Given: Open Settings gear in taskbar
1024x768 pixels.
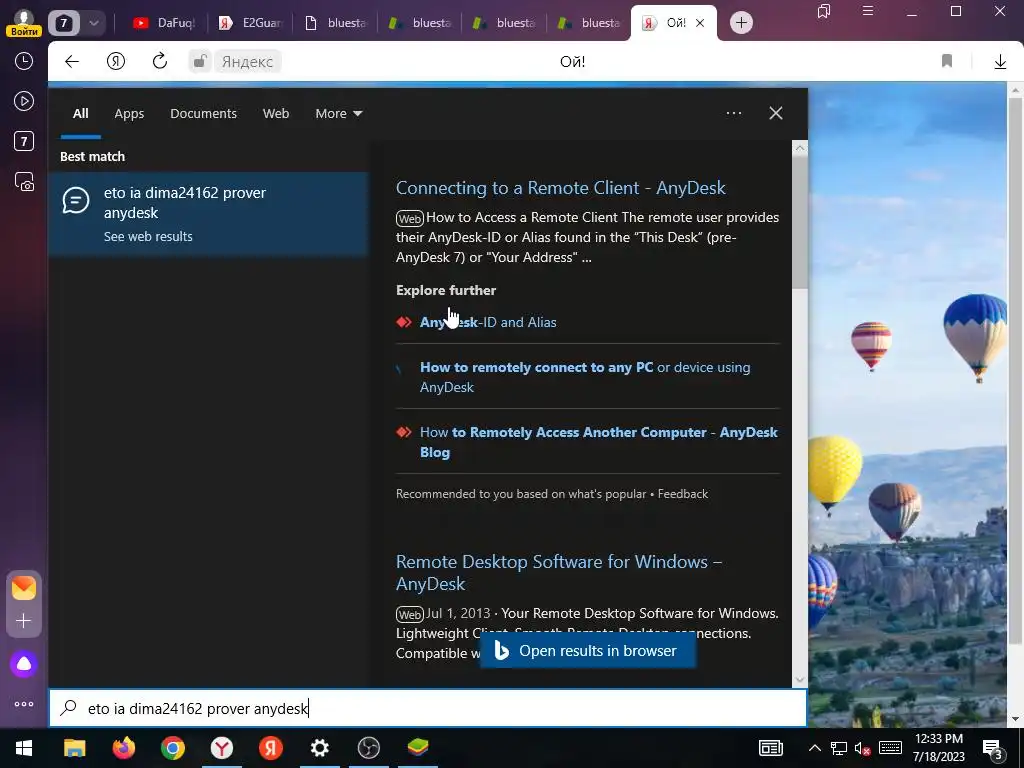Looking at the screenshot, I should pyautogui.click(x=319, y=748).
